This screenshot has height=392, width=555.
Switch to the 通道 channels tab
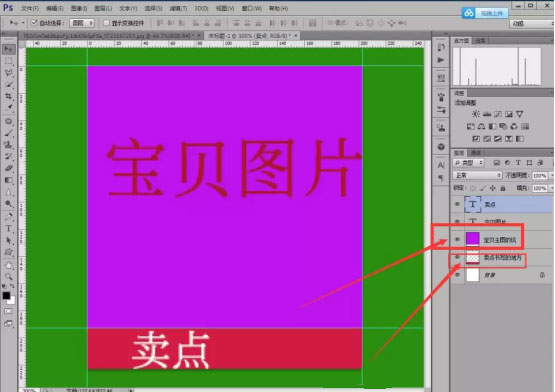point(476,153)
